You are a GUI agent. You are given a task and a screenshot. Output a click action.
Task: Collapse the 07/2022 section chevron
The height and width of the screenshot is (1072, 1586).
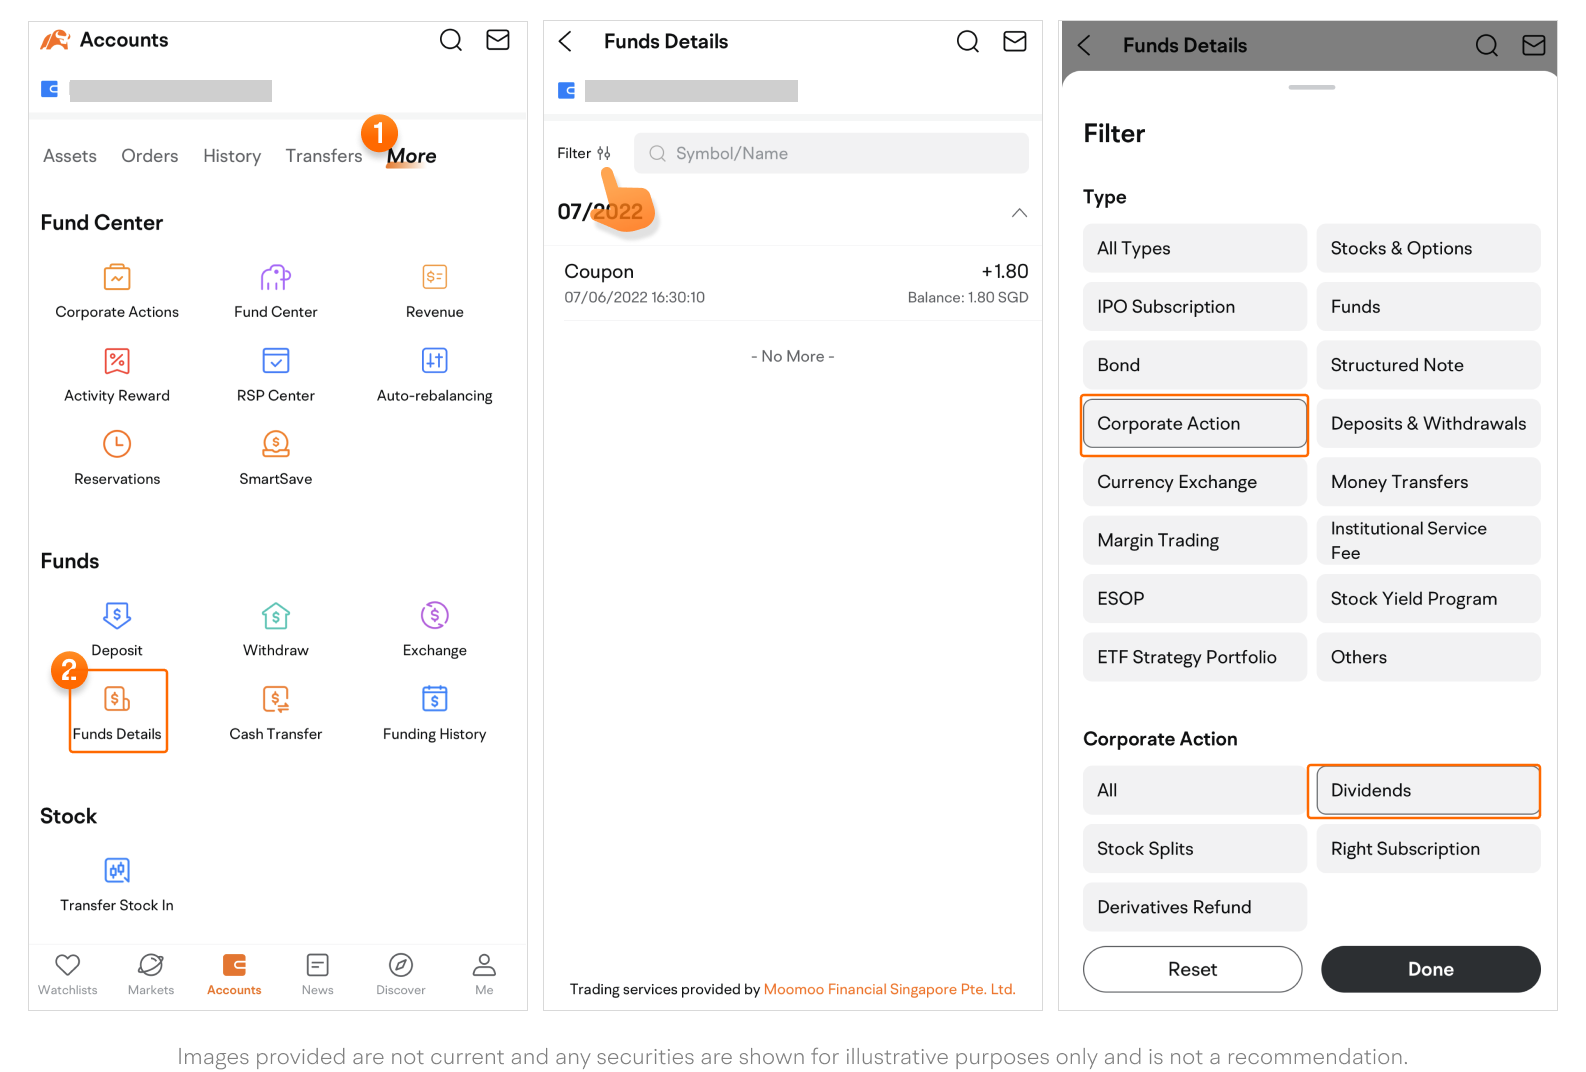click(x=1019, y=213)
